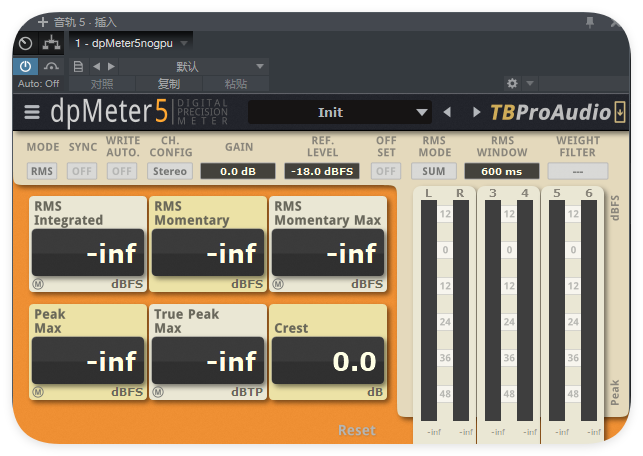The width and height of the screenshot is (643, 456).
Task: Open the plugin routing diagram icon
Action: (51, 43)
